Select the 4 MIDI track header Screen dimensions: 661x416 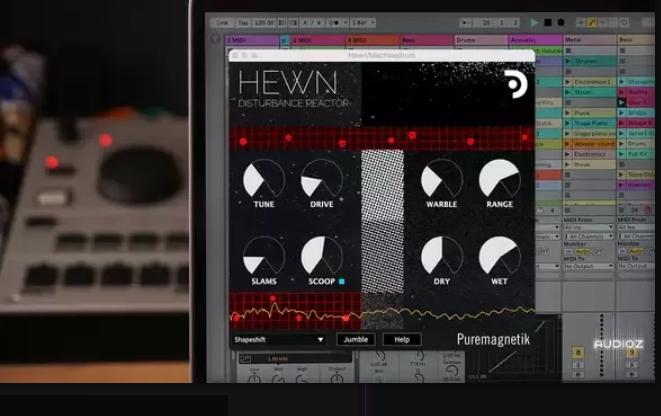[372, 40]
